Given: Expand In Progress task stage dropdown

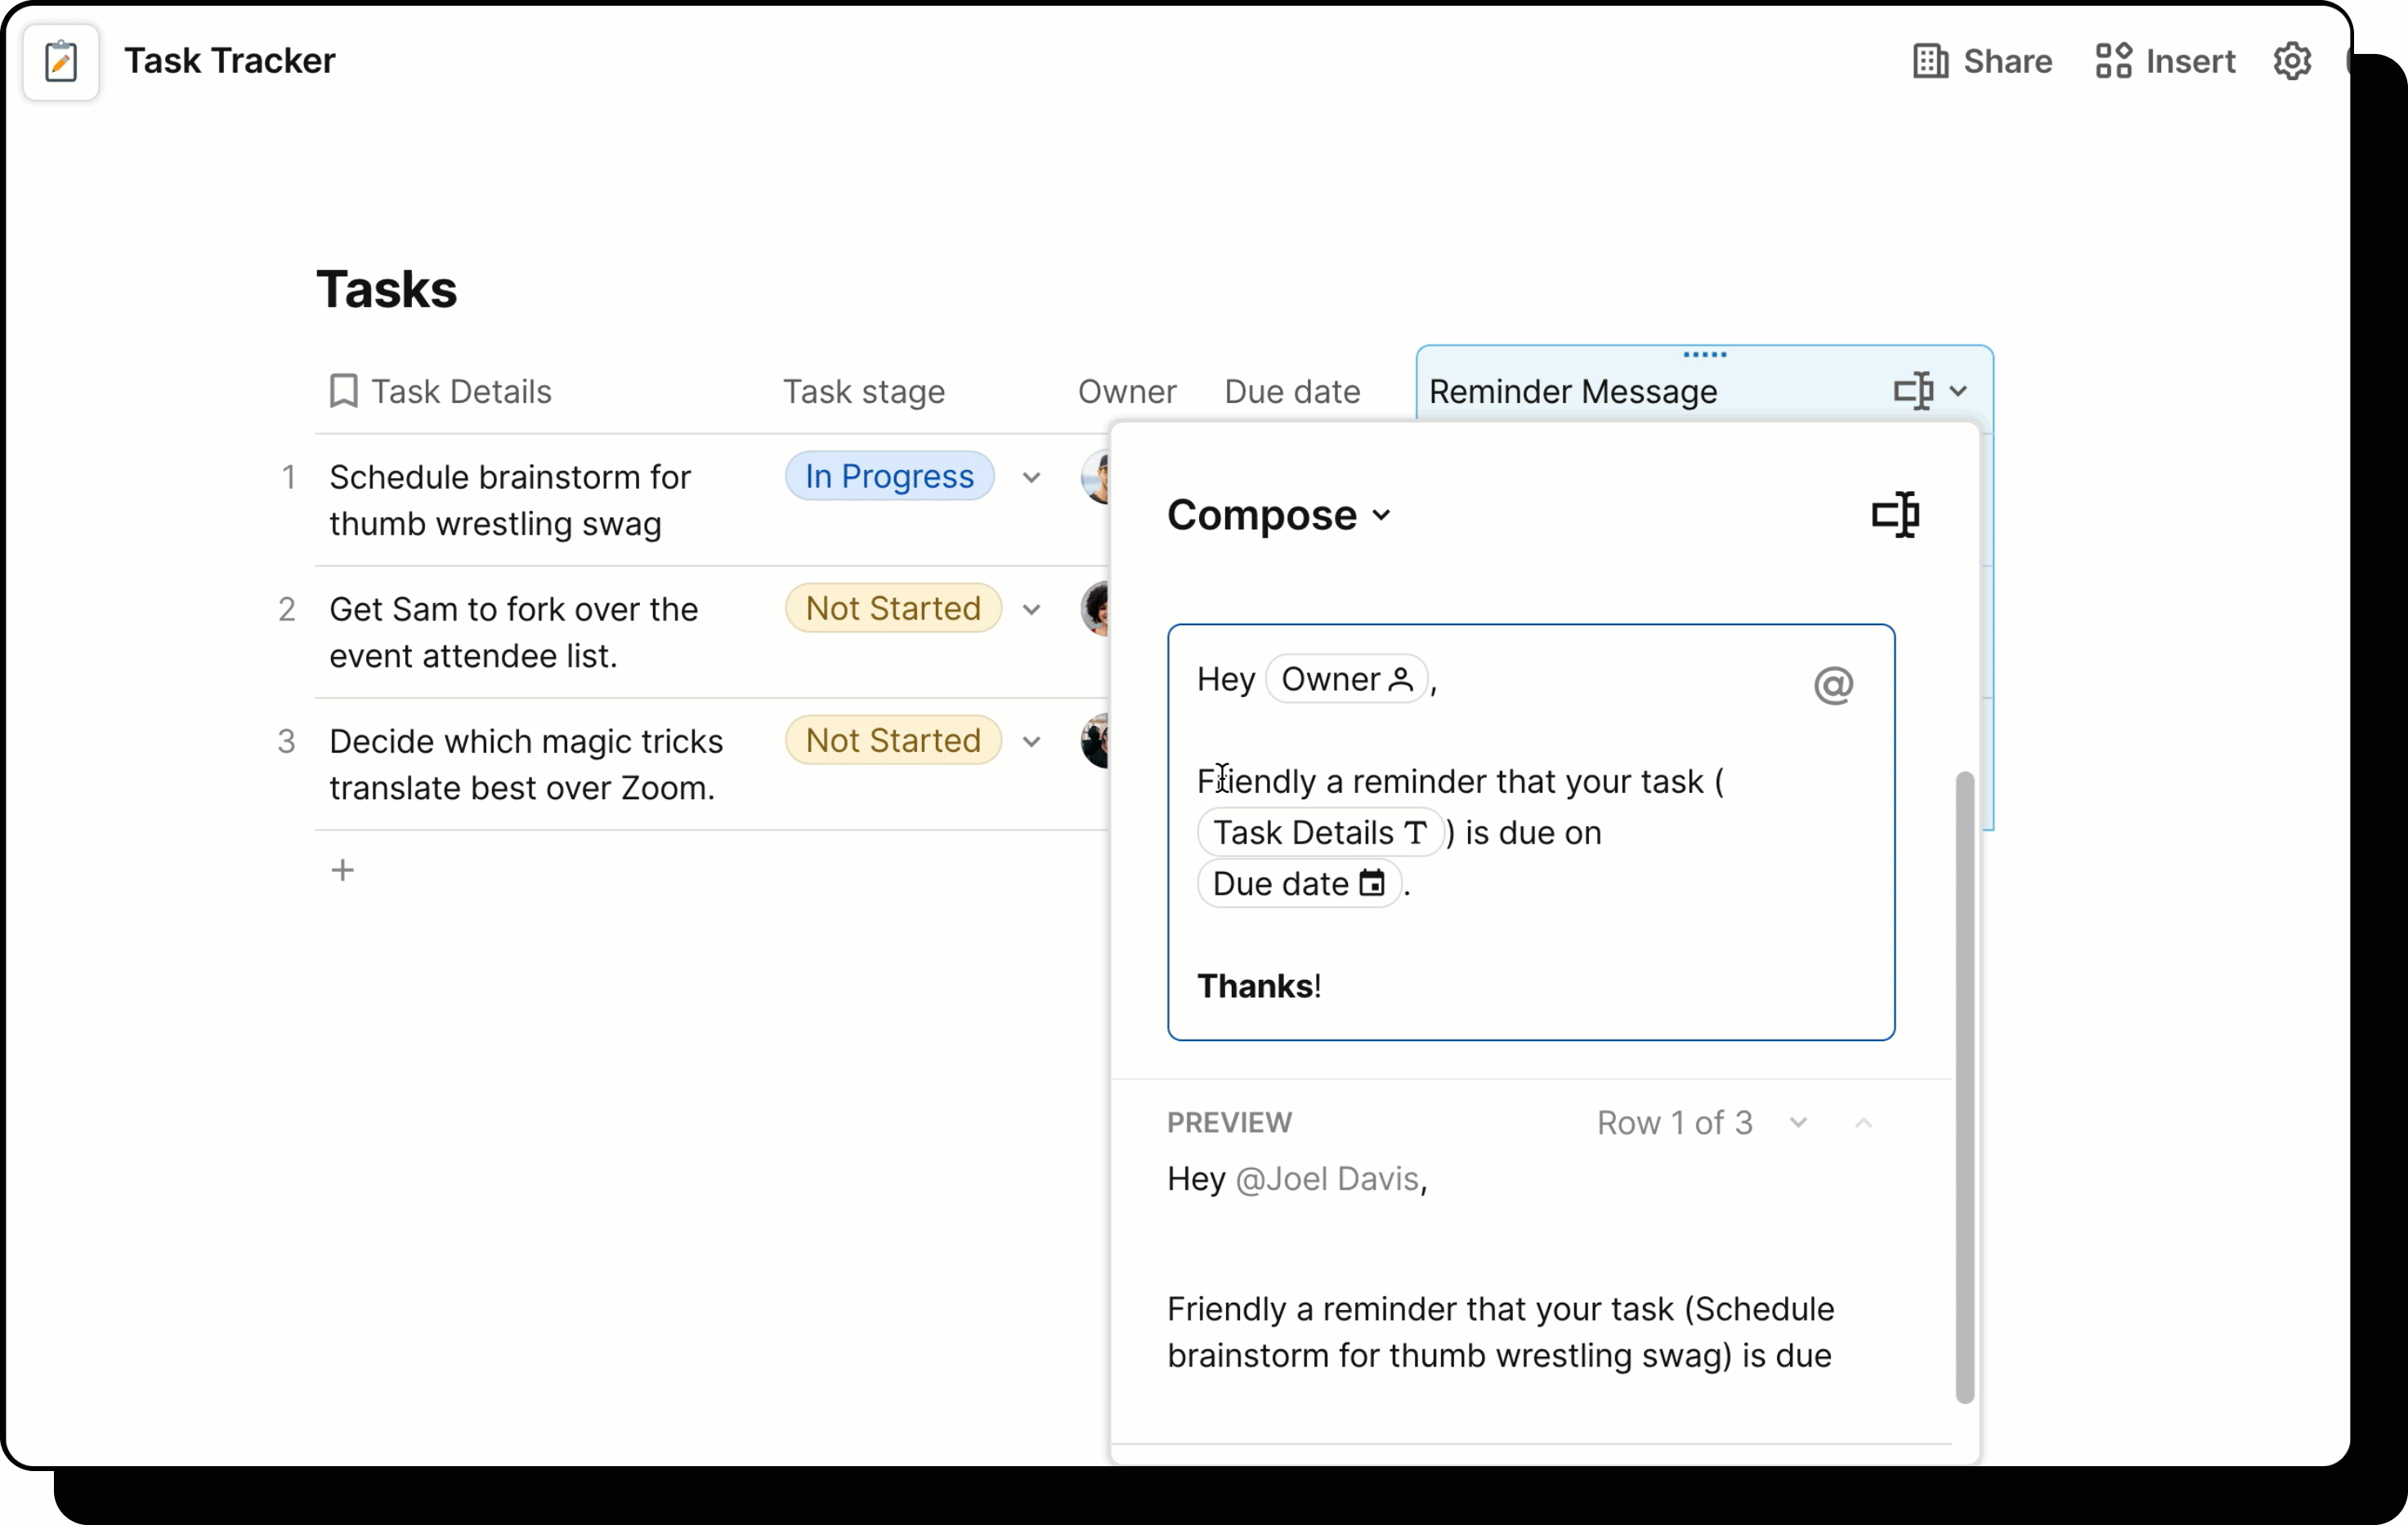Looking at the screenshot, I should (x=1031, y=477).
